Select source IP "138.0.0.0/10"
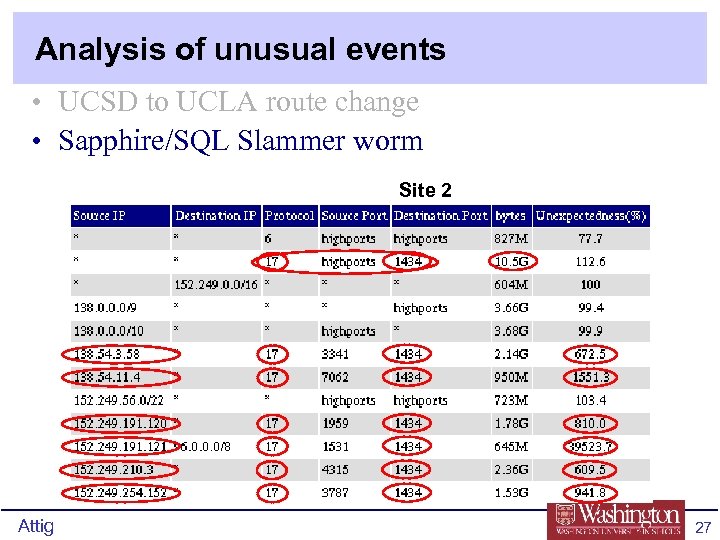The image size is (720, 540). click(109, 331)
